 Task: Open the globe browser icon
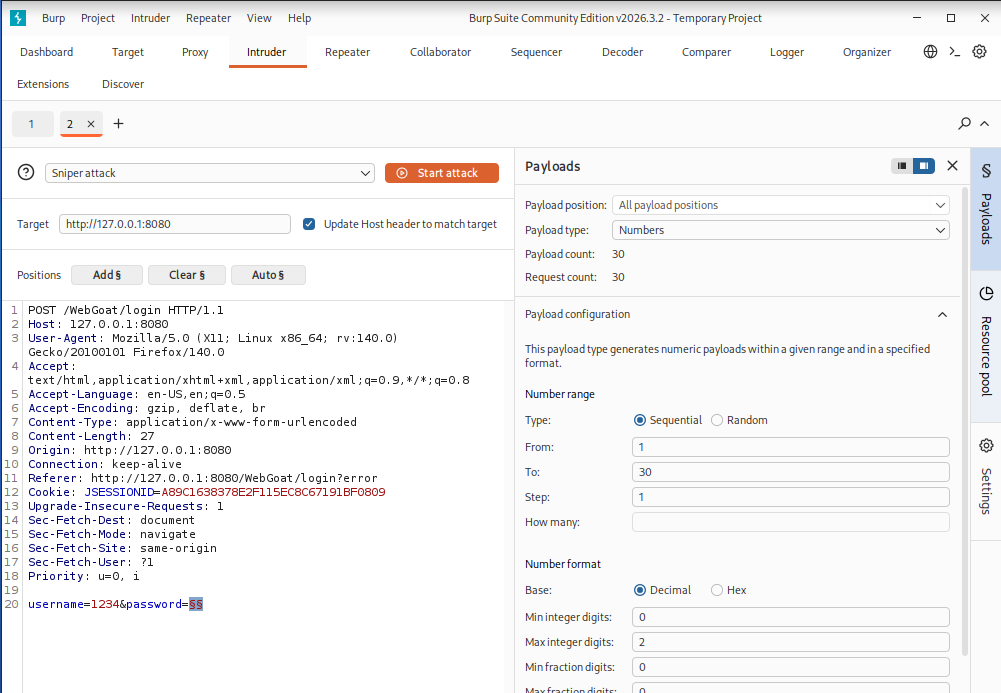pos(930,52)
